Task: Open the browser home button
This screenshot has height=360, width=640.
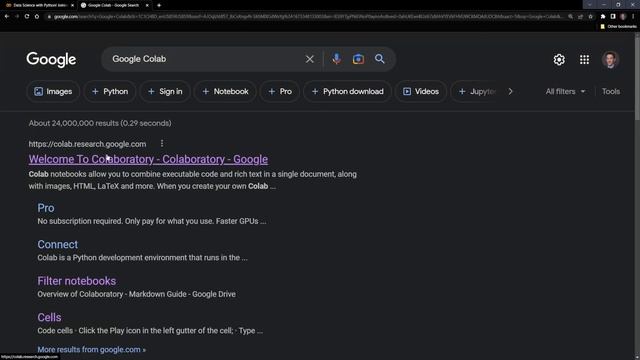Action: (x=37, y=16)
